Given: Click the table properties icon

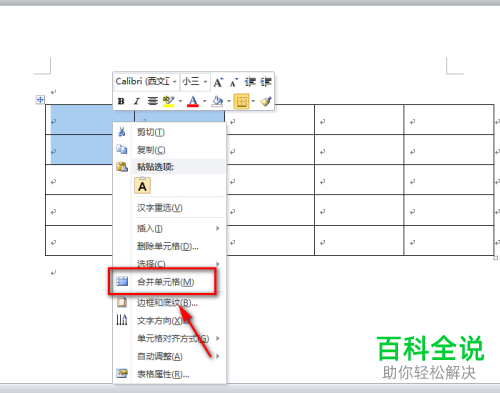Looking at the screenshot, I should 122,373.
